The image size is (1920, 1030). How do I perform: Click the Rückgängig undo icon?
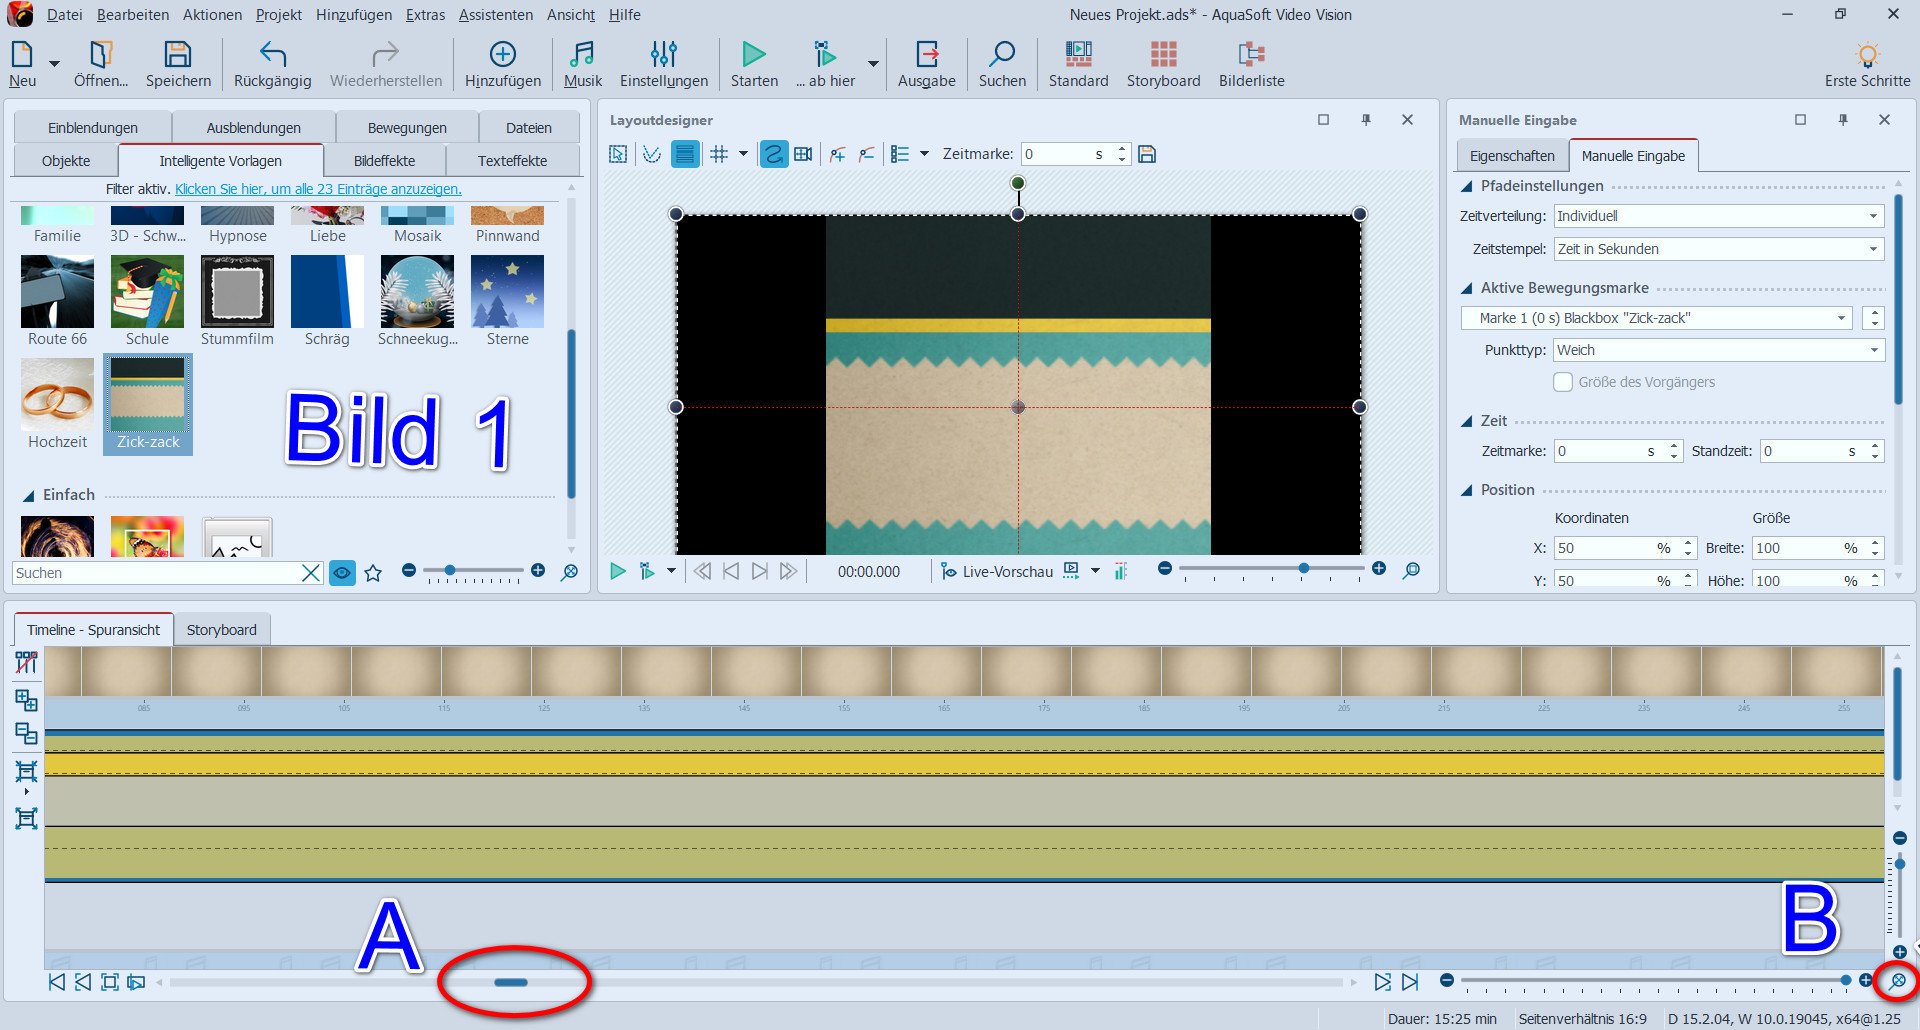pos(272,55)
